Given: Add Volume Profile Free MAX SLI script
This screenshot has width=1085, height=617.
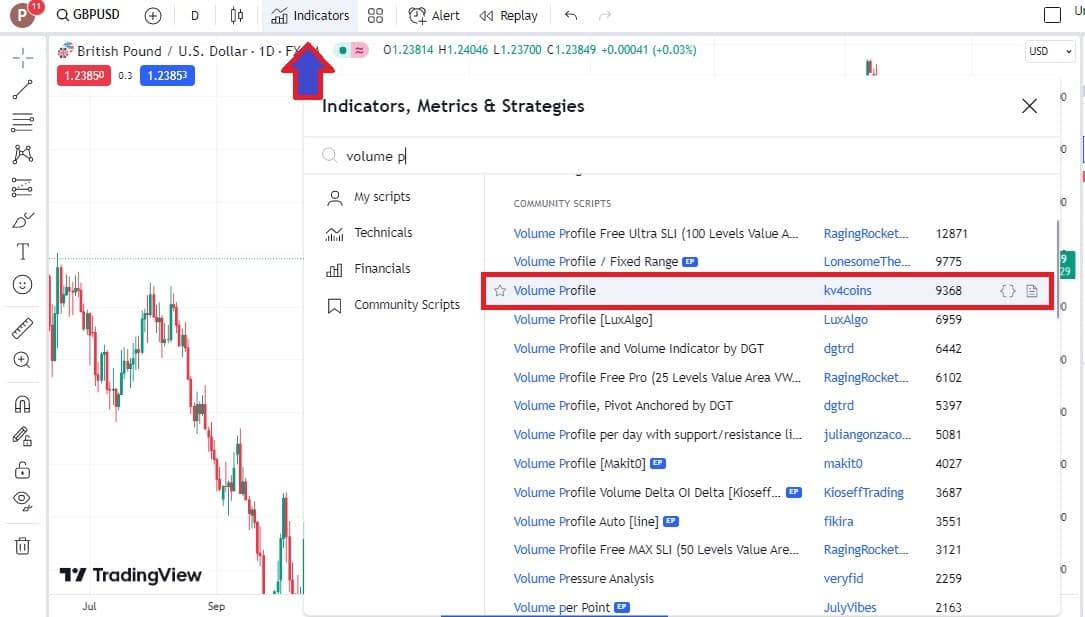Looking at the screenshot, I should click(656, 550).
